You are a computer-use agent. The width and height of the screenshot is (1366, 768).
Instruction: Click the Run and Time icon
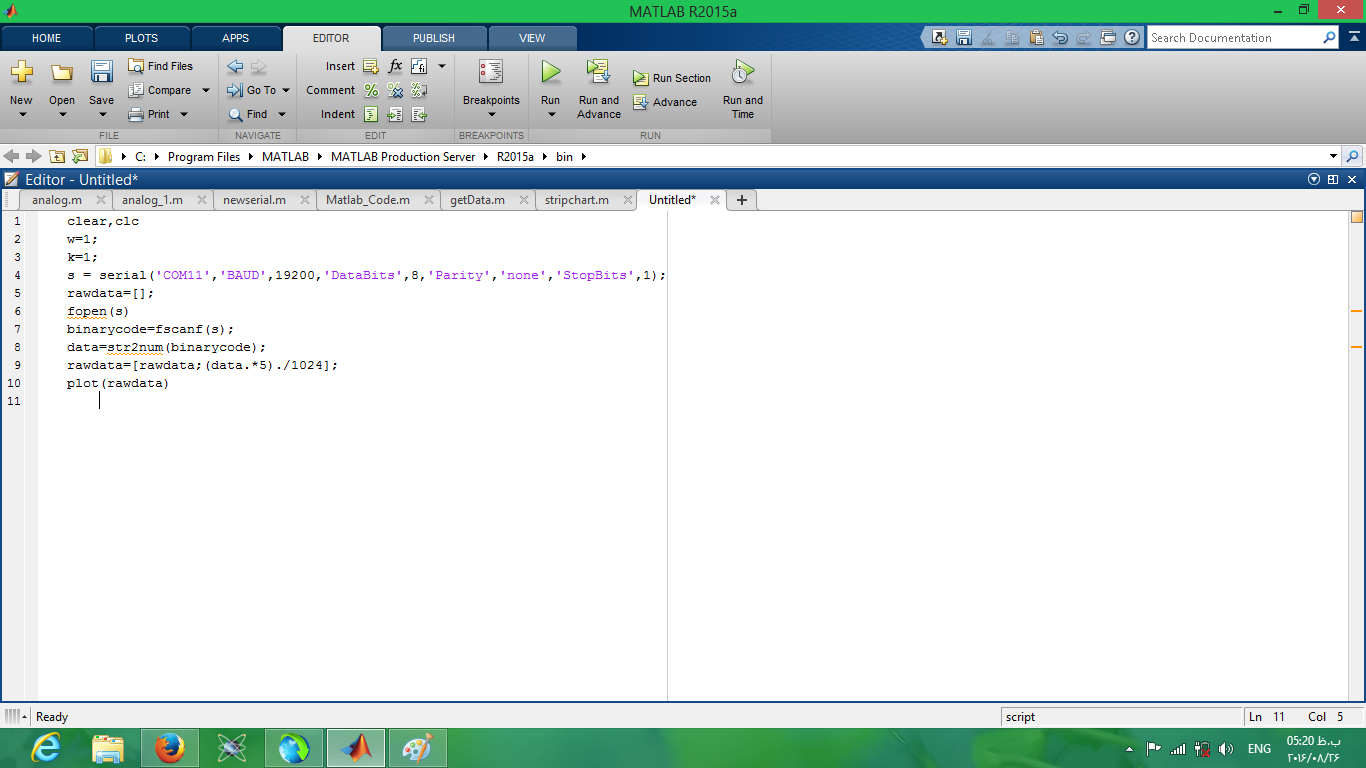[742, 72]
